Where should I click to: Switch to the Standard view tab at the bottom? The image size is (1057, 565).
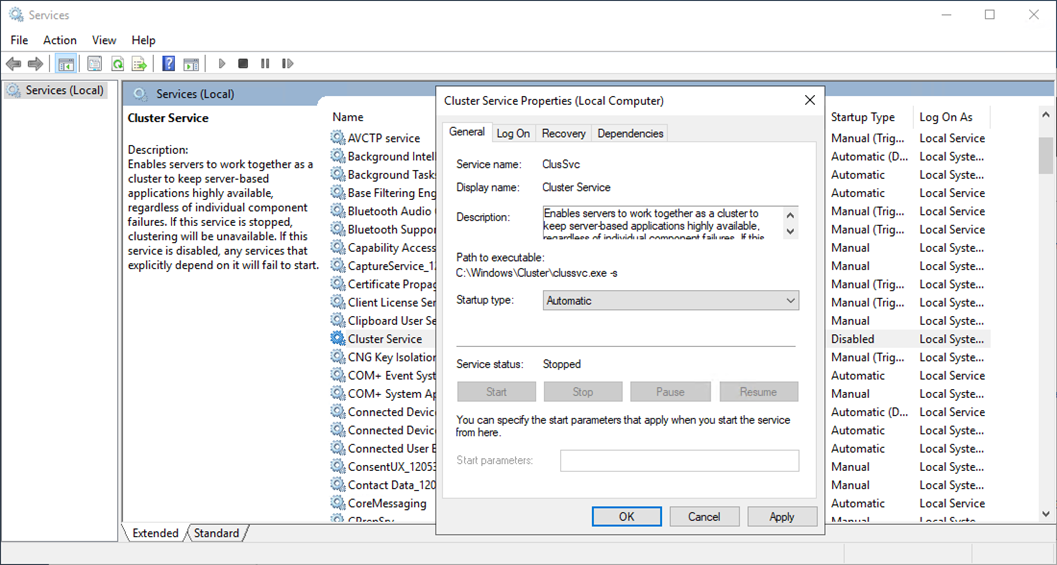click(216, 534)
